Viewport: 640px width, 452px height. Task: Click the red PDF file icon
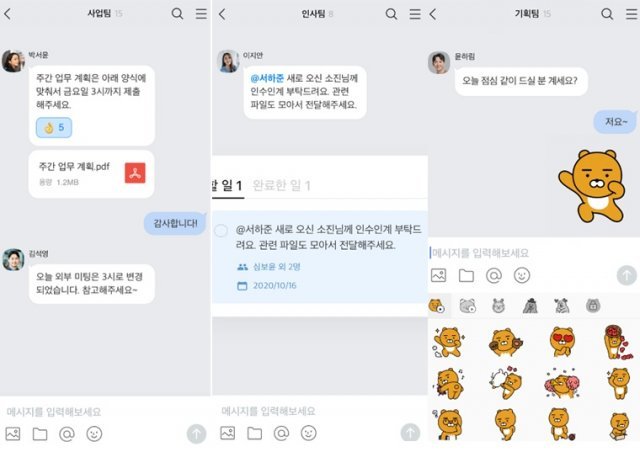(135, 173)
